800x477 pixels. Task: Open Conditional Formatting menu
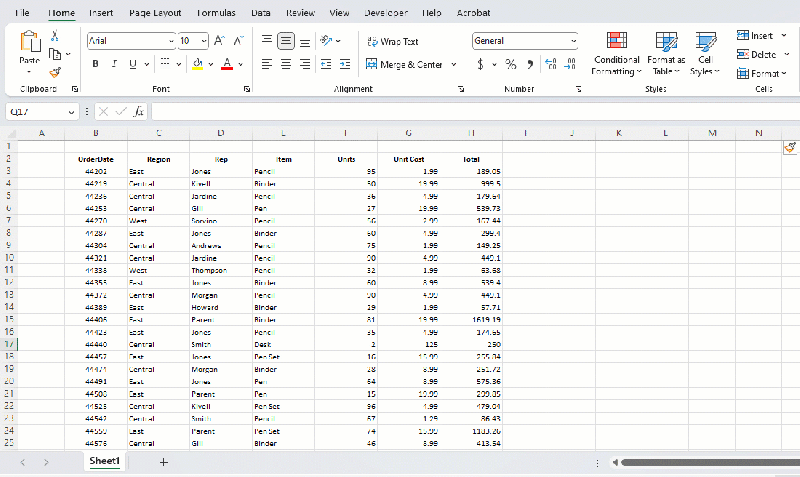(616, 53)
